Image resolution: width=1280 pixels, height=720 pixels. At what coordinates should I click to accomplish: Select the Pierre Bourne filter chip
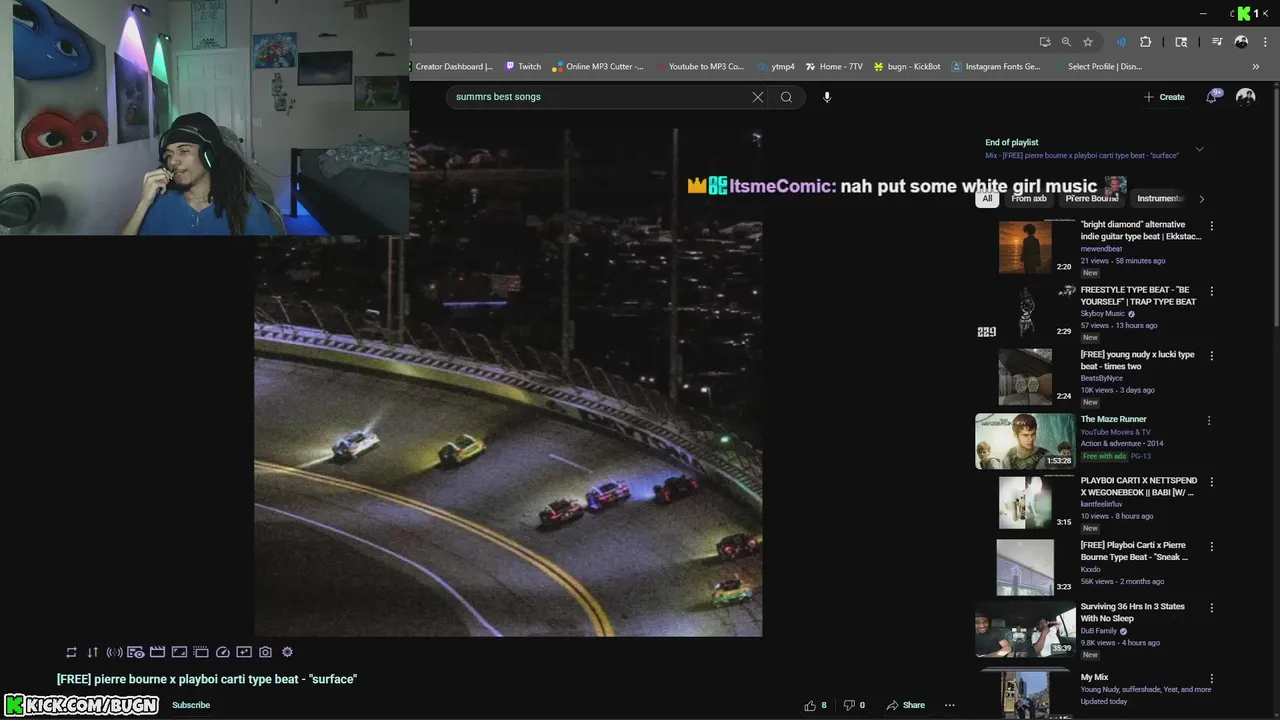pyautogui.click(x=1092, y=198)
